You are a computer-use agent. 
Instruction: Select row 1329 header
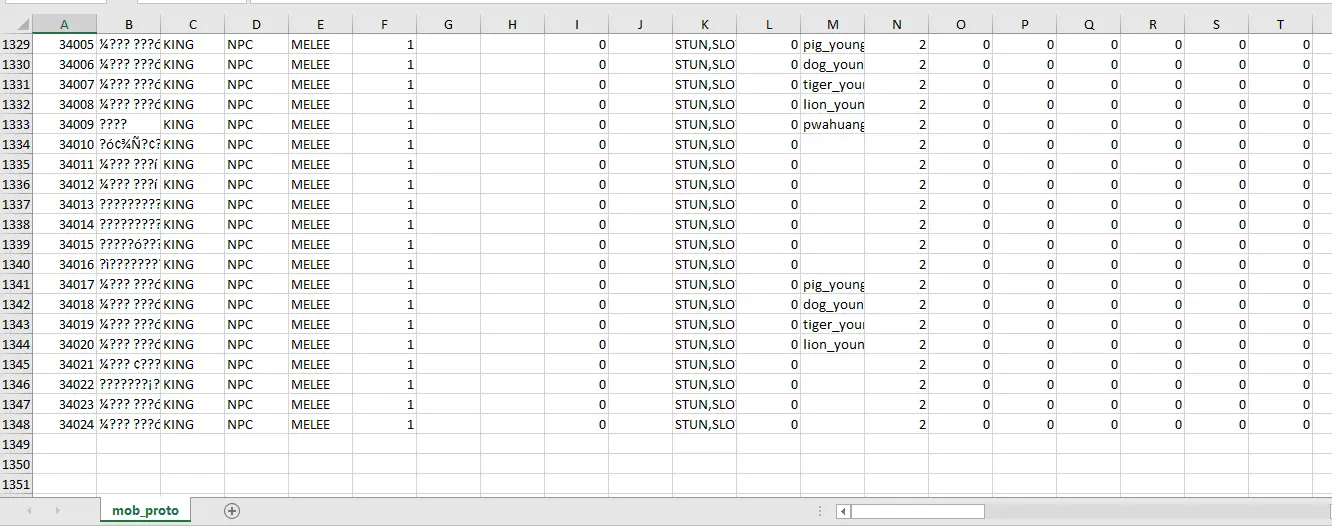[16, 44]
